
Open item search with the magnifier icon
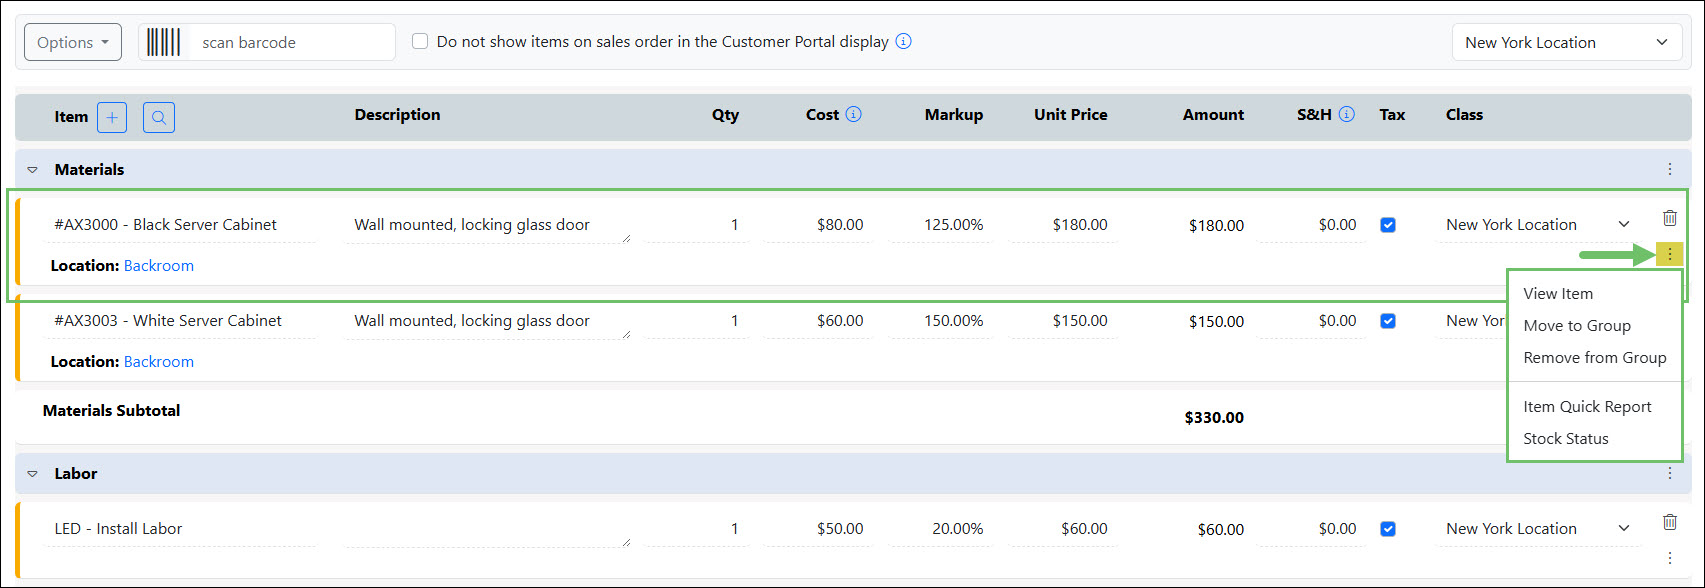click(x=159, y=118)
